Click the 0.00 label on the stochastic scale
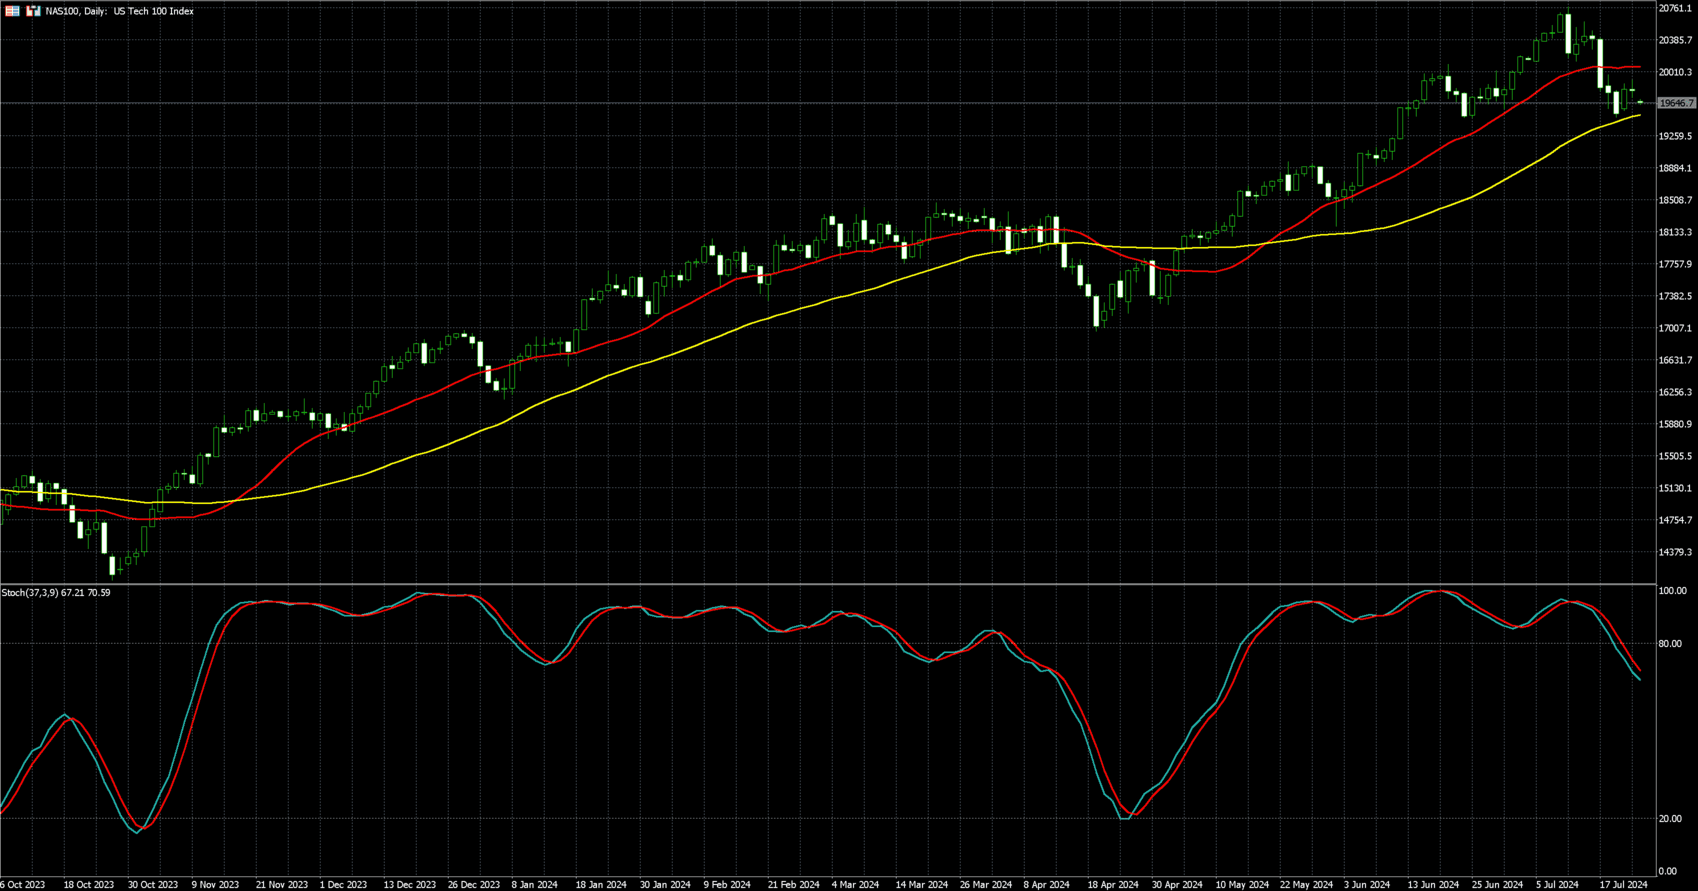This screenshot has height=891, width=1698. (x=1667, y=871)
